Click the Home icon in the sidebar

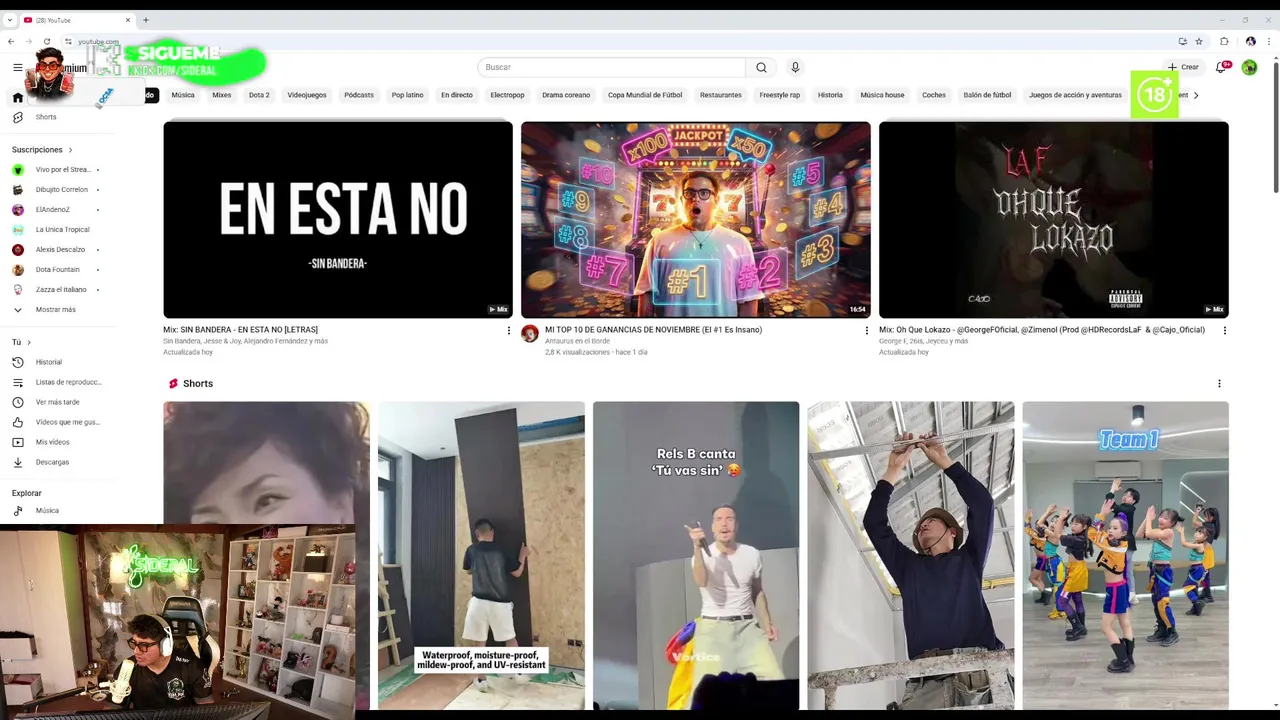pos(17,97)
